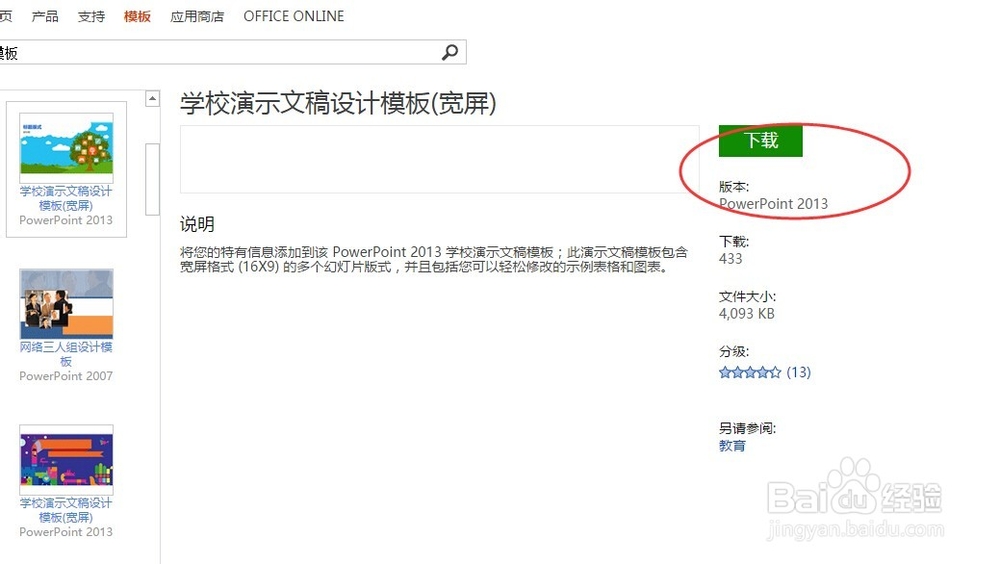Click the PowerPoint 2013 version value under 版本
The width and height of the screenshot is (1000, 564).
click(773, 204)
